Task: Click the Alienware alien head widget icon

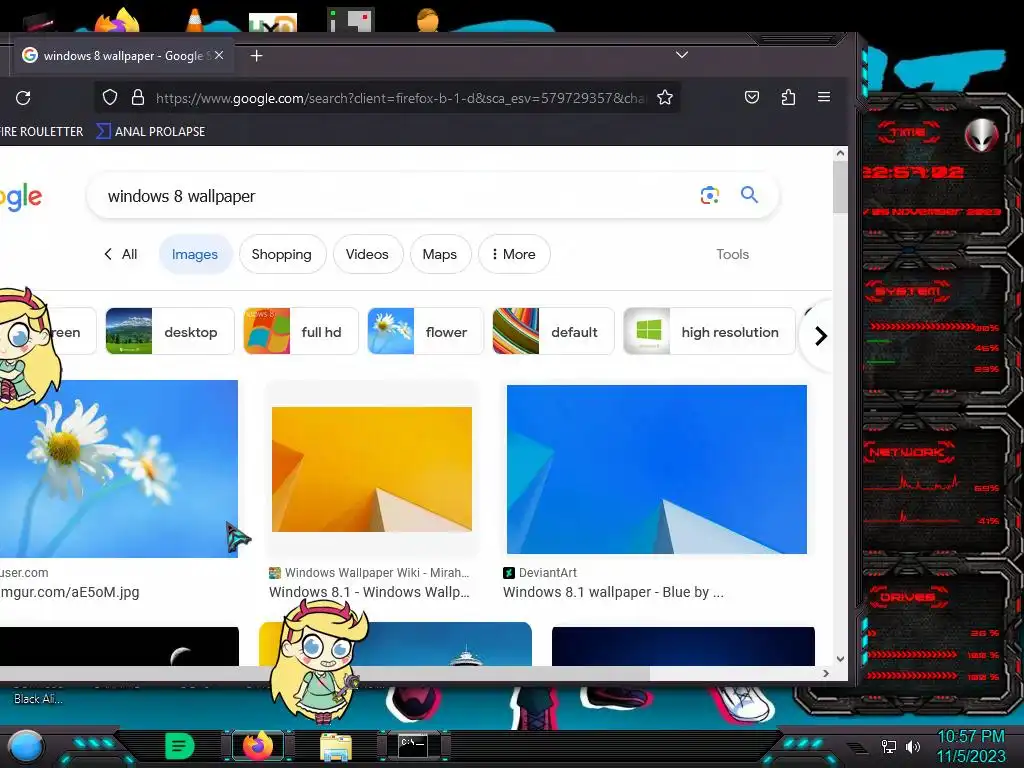Action: point(982,136)
